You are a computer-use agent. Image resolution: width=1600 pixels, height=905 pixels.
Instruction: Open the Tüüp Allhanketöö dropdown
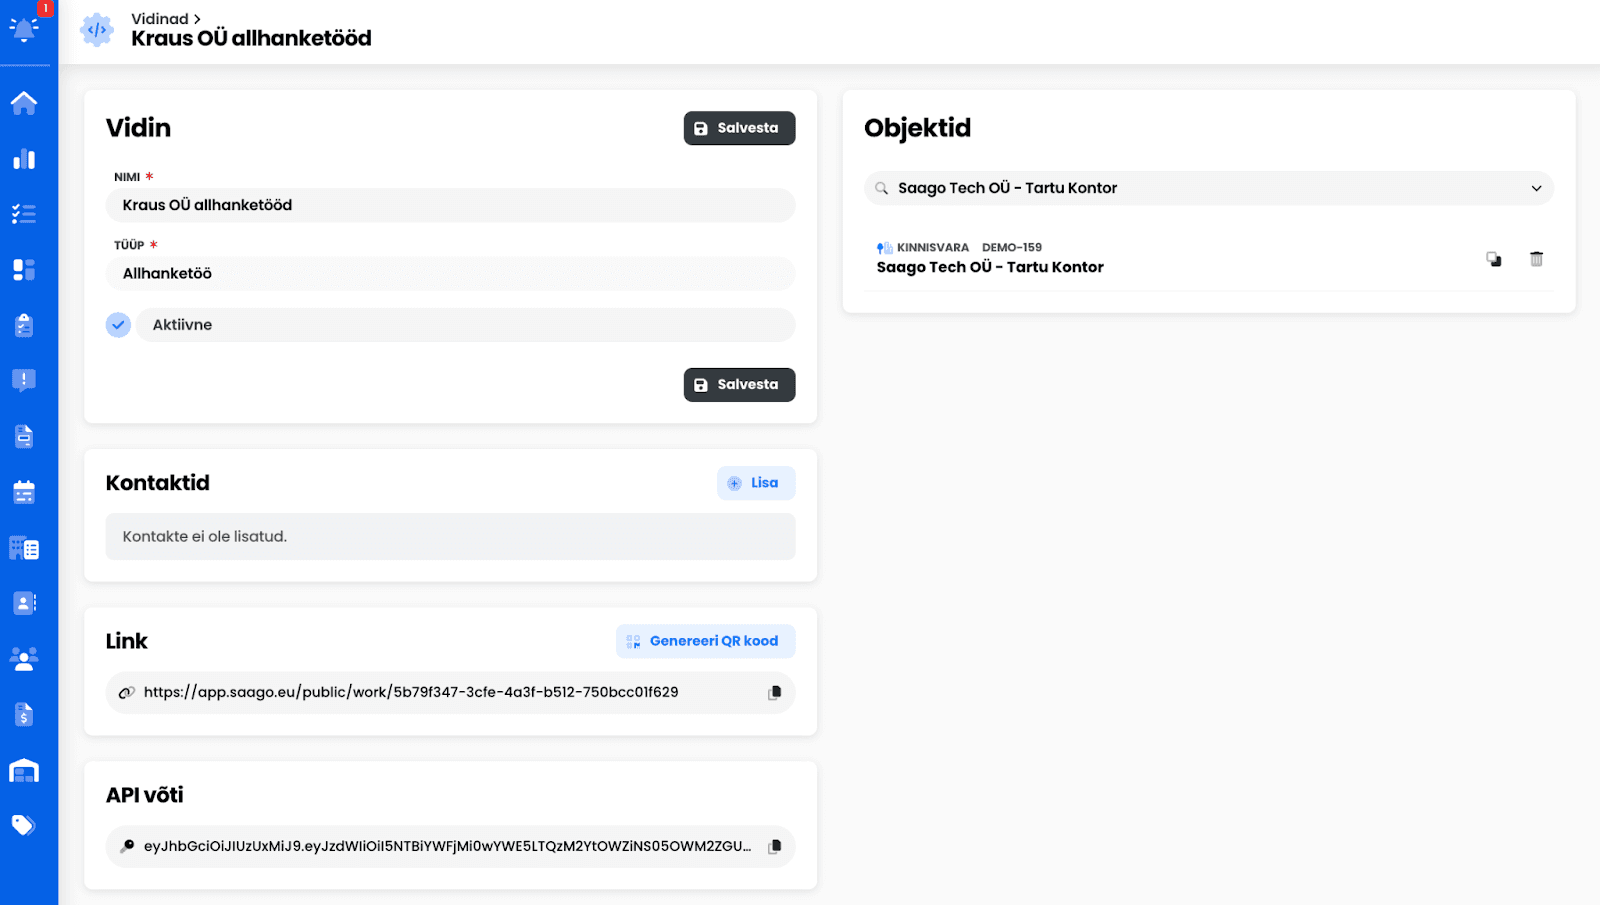(x=450, y=274)
